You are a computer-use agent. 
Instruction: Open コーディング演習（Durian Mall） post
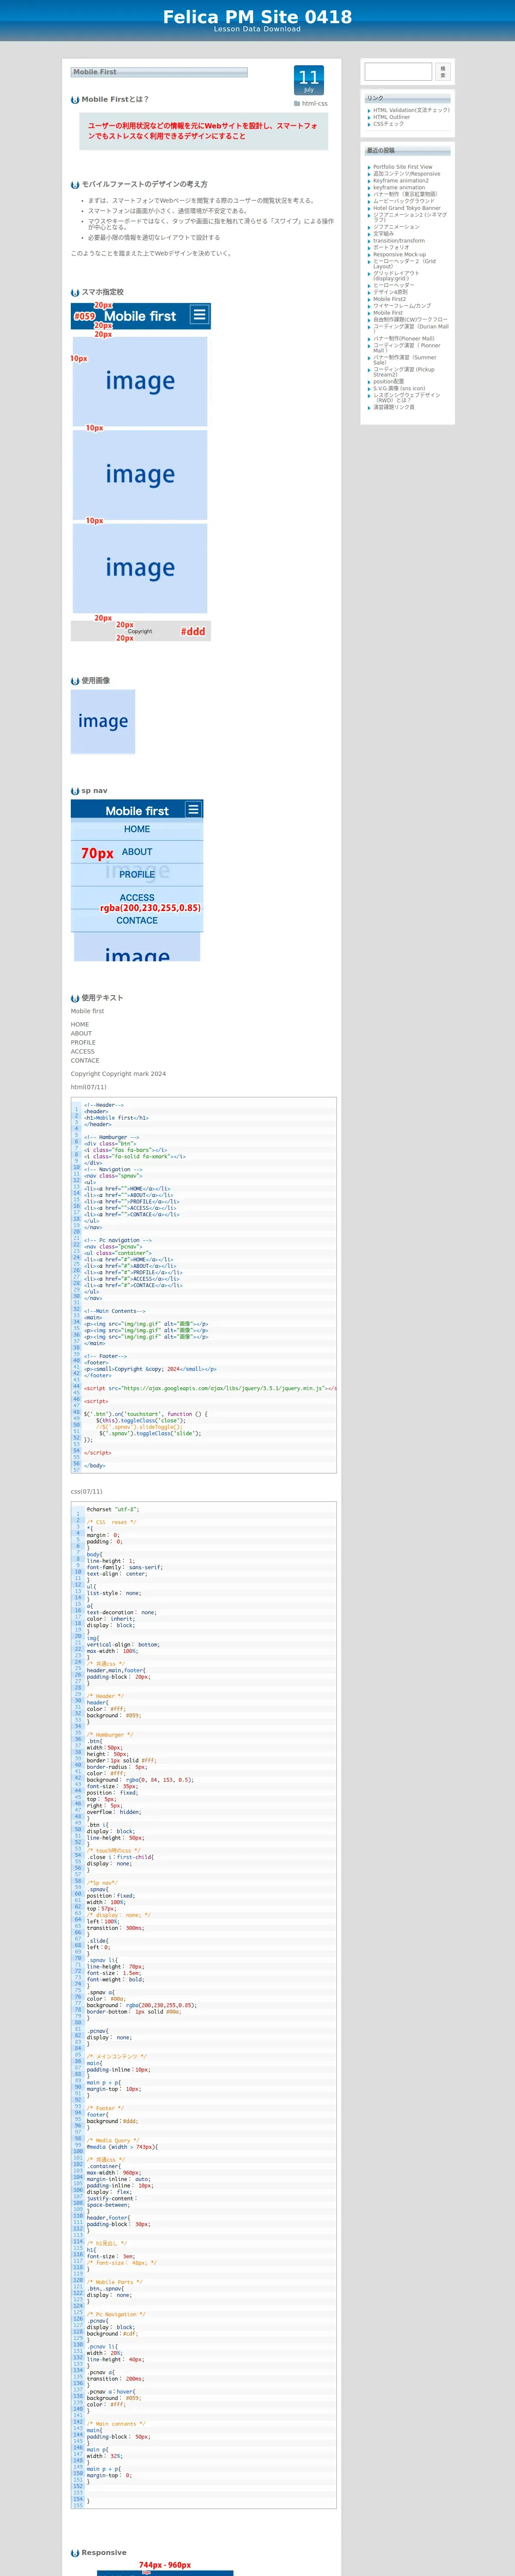(x=411, y=328)
